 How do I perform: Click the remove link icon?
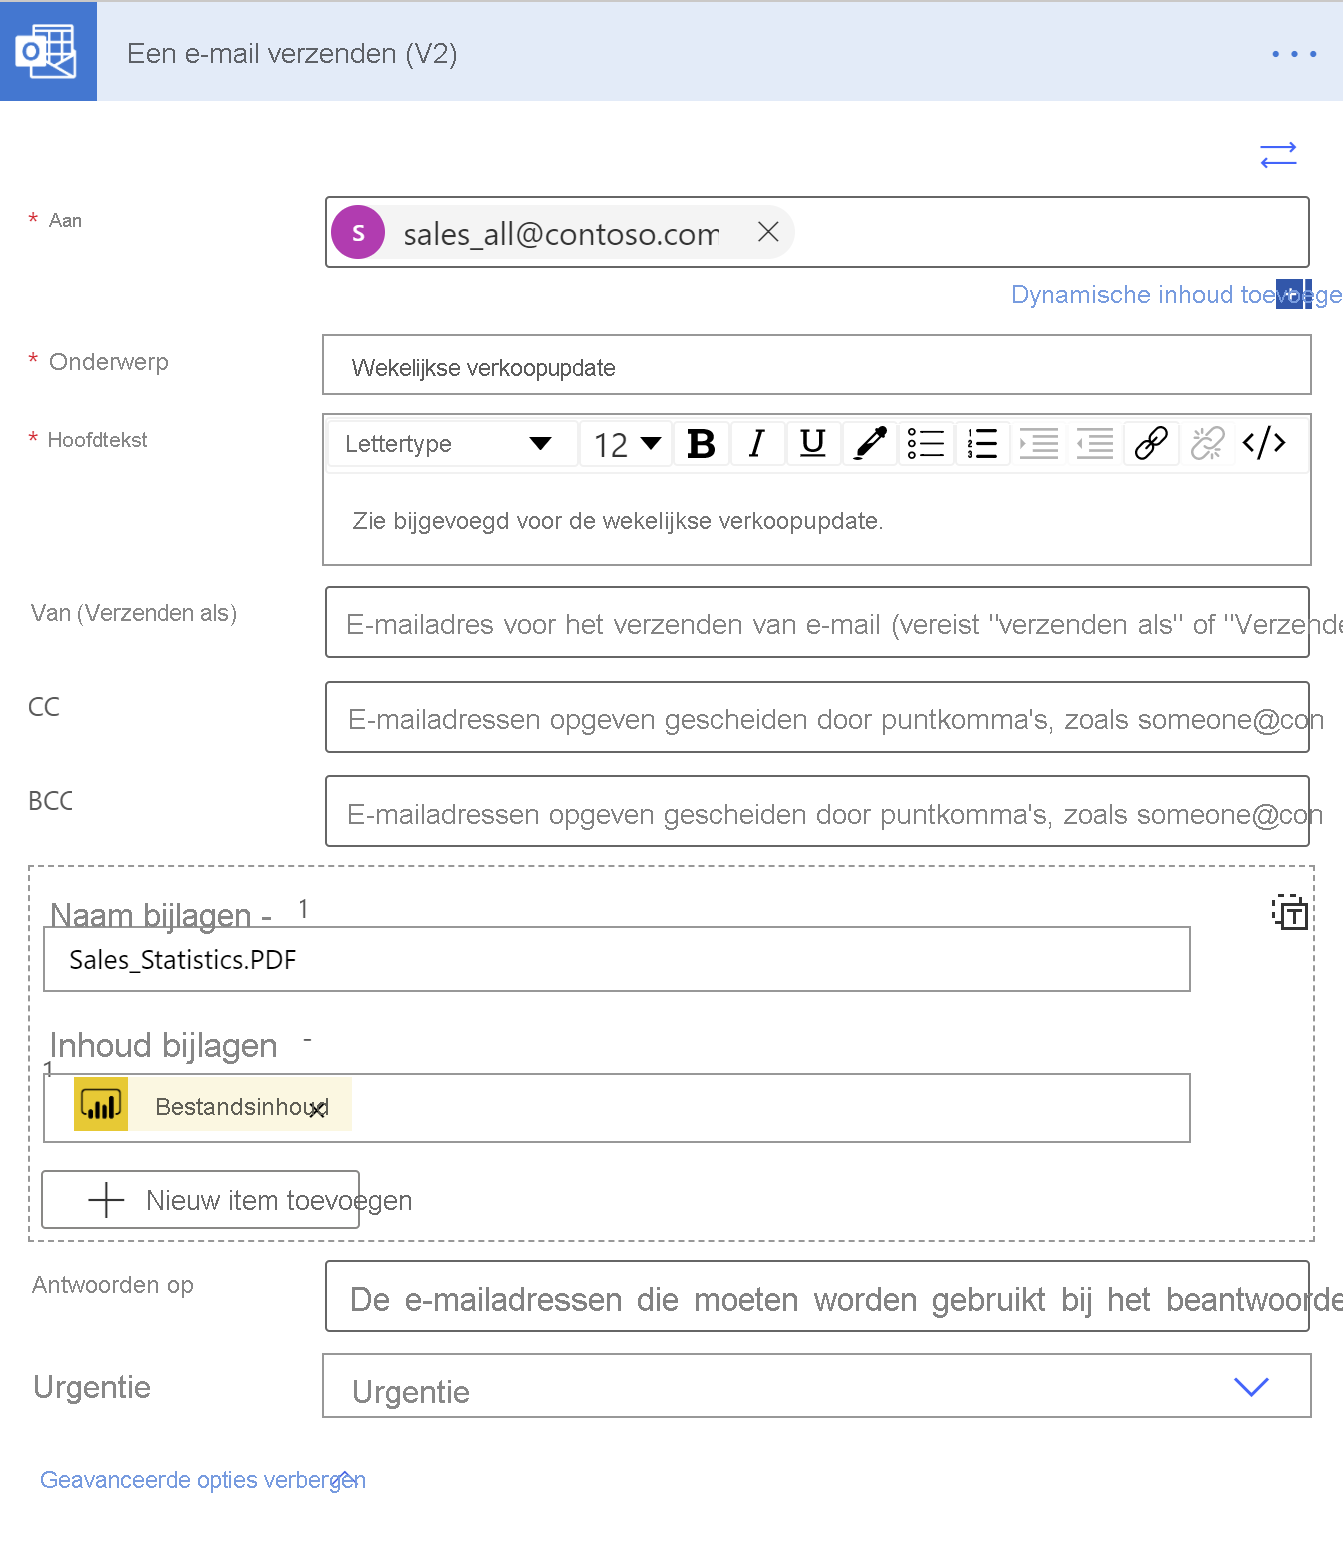pos(1207,443)
